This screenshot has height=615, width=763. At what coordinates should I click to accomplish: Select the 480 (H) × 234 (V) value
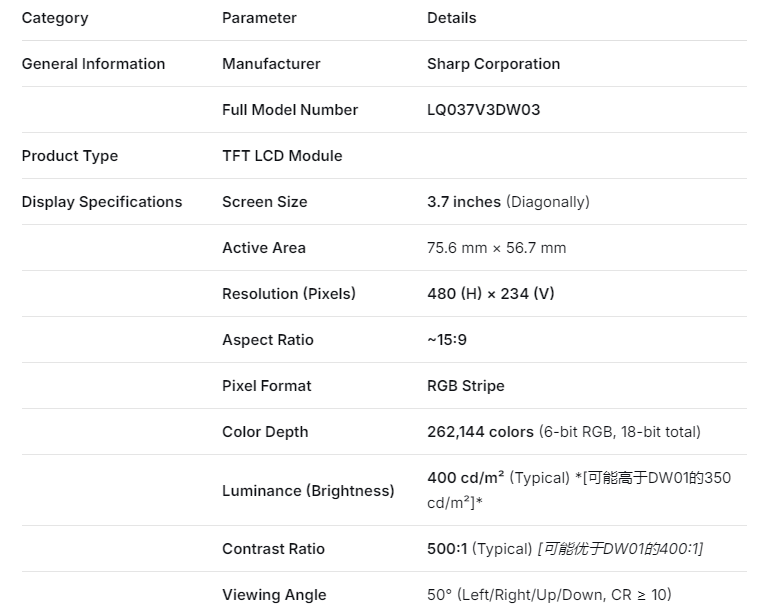[x=490, y=294]
